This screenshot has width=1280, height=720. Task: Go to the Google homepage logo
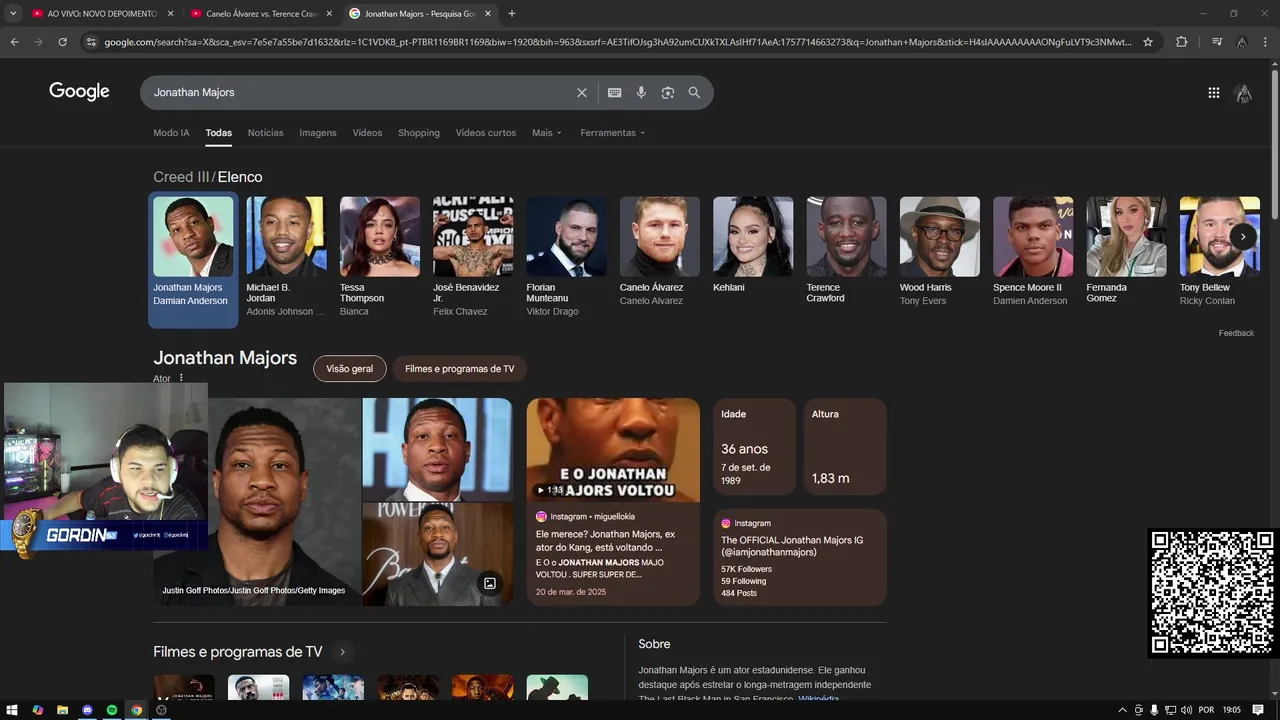coord(79,91)
